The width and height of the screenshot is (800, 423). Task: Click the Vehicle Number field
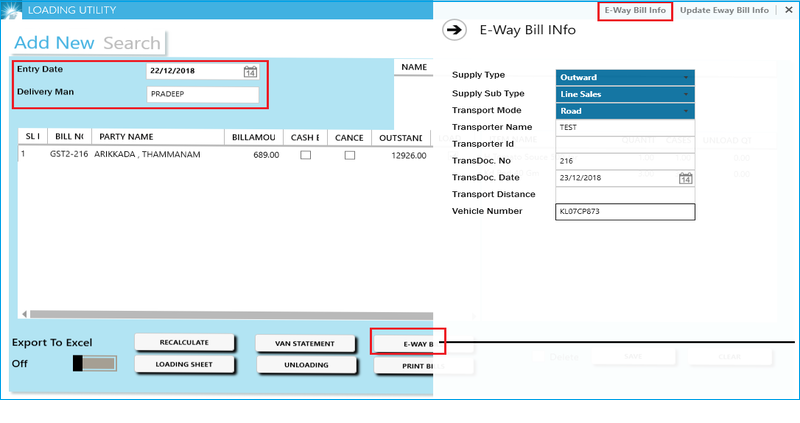(x=625, y=212)
